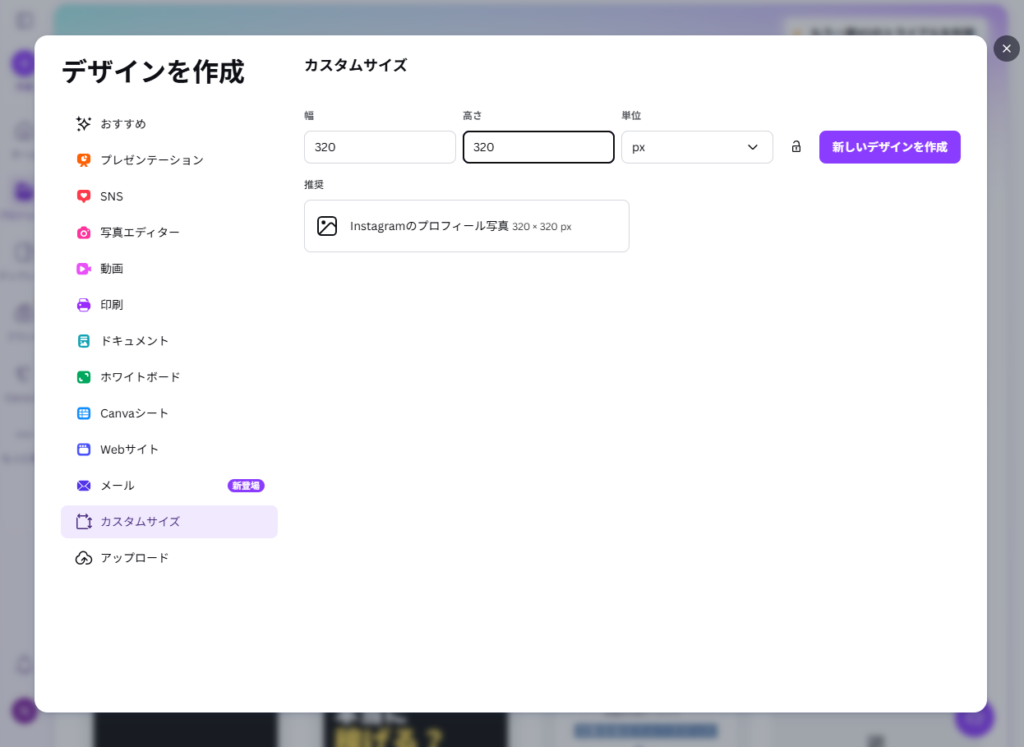Image resolution: width=1024 pixels, height=747 pixels.
Task: Click the 印刷 printer icon
Action: 84,305
